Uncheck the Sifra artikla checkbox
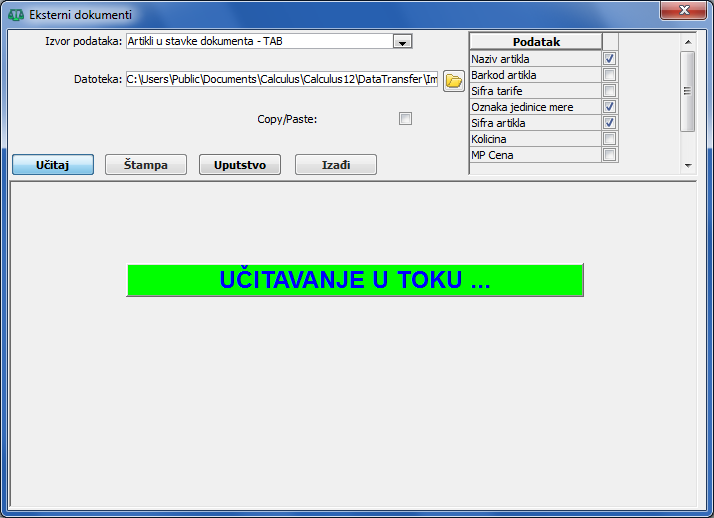The image size is (714, 518). (x=609, y=123)
